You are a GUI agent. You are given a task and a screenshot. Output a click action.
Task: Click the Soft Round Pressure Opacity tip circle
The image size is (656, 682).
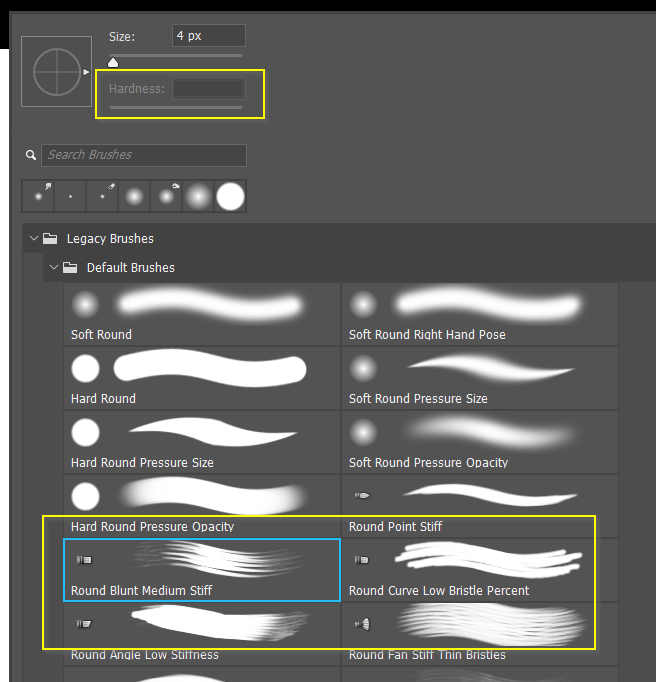click(363, 432)
